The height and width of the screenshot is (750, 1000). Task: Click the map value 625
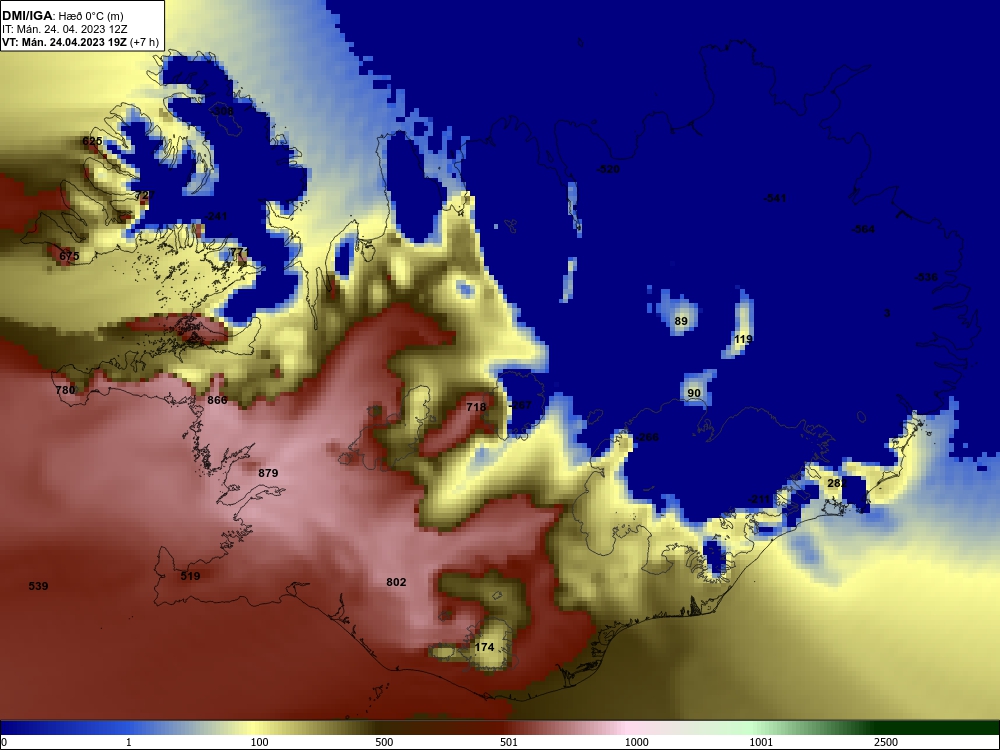tap(92, 141)
